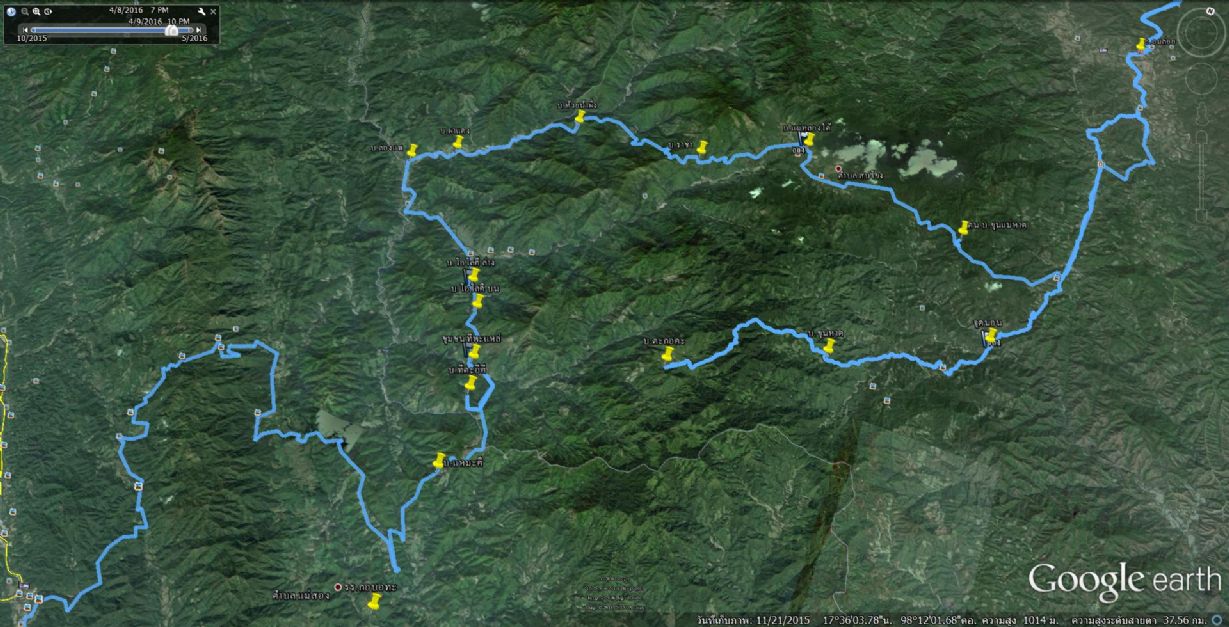Image resolution: width=1229 pixels, height=627 pixels.
Task: Zoom out the time slider range
Action: coord(24,12)
